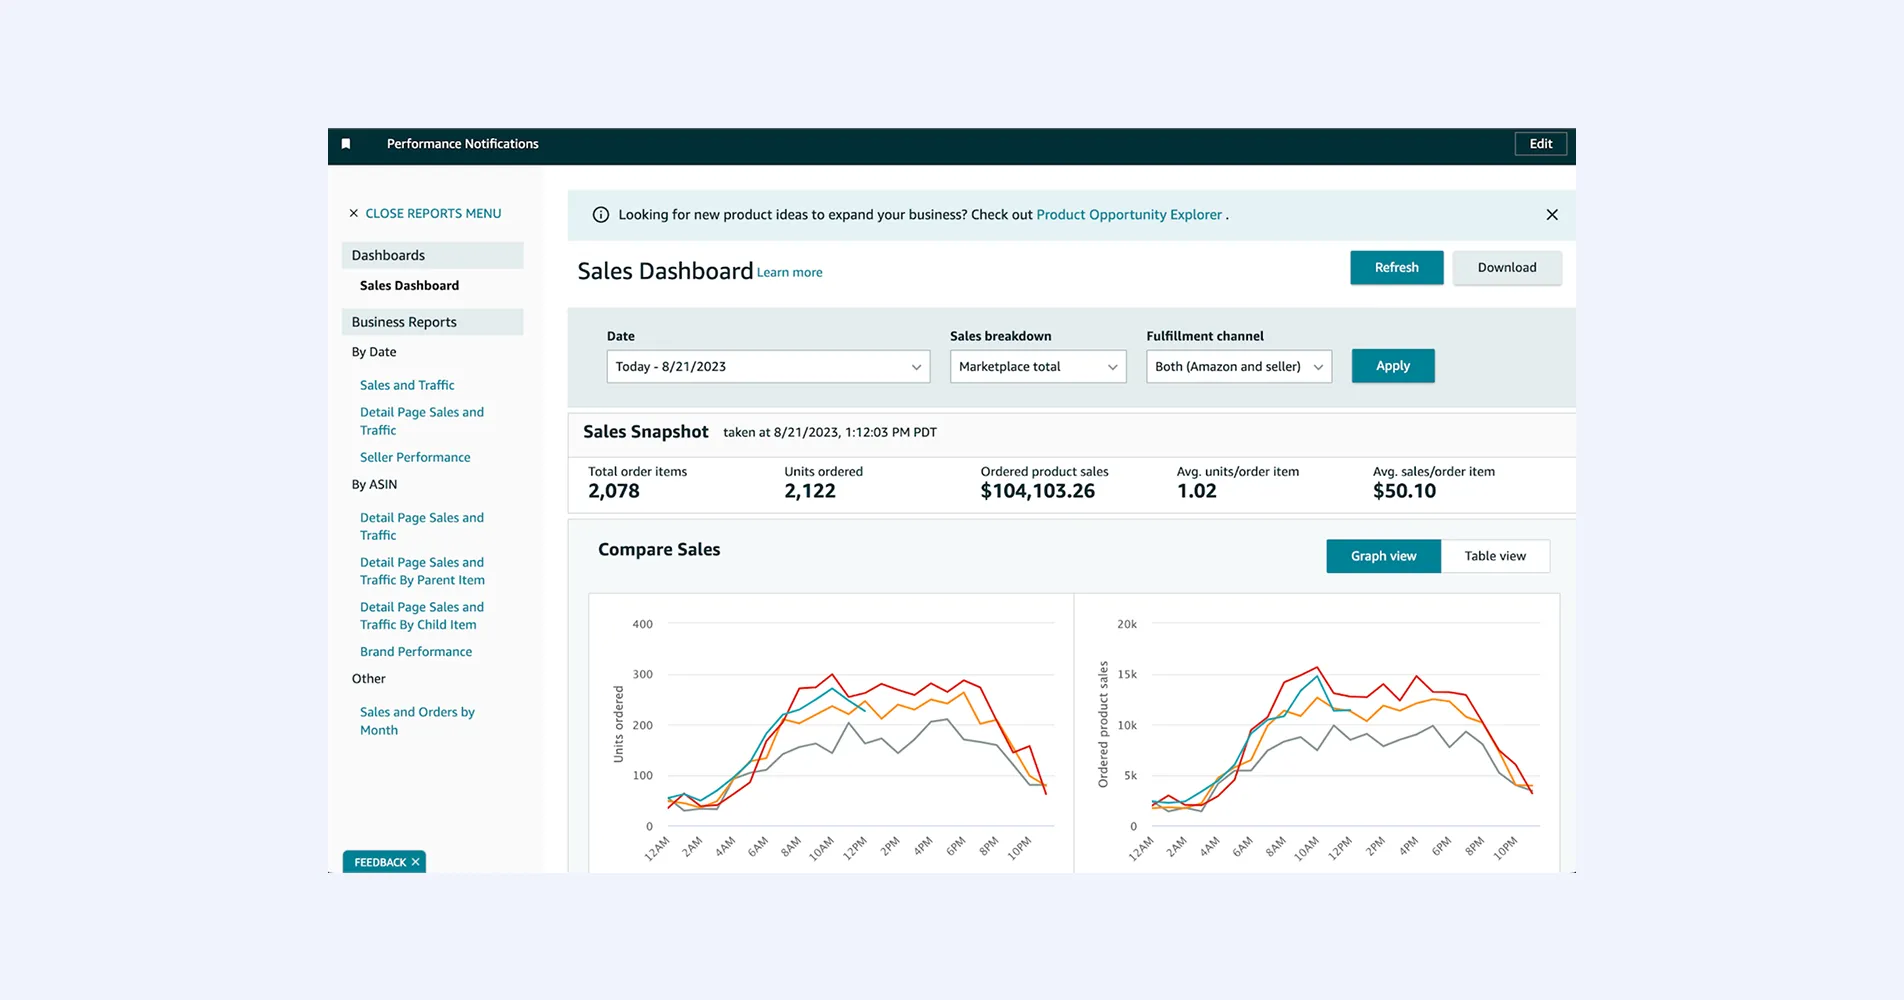
Task: Open Detail Page Sales and Traffic By Parent Item
Action: (x=422, y=570)
